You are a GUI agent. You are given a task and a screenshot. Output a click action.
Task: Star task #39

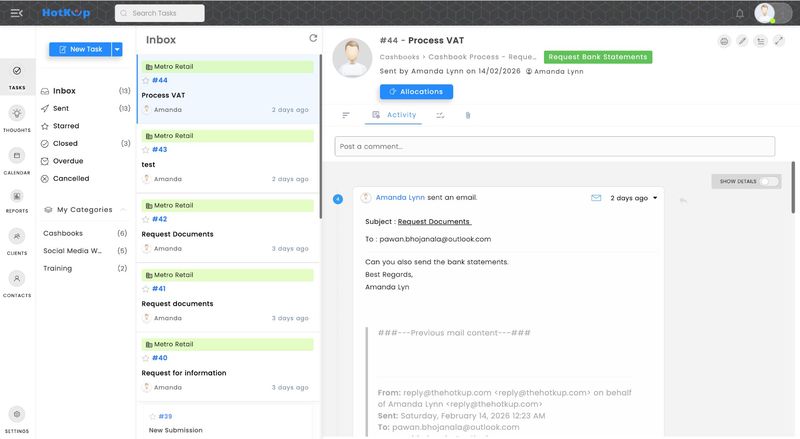[152, 417]
